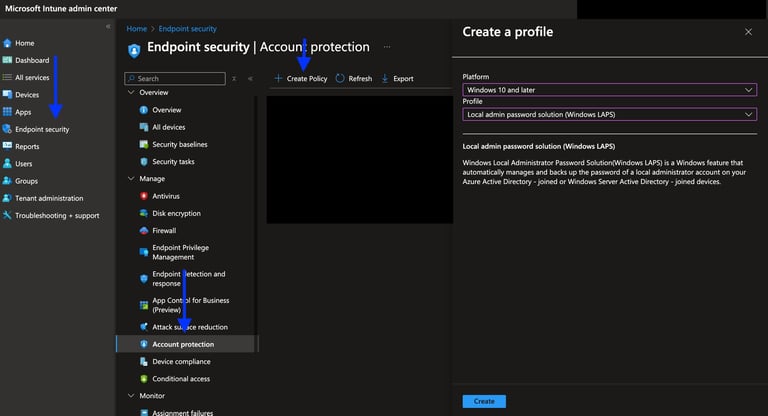The image size is (768, 416).
Task: Open Security baselines icon item
Action: tap(144, 144)
